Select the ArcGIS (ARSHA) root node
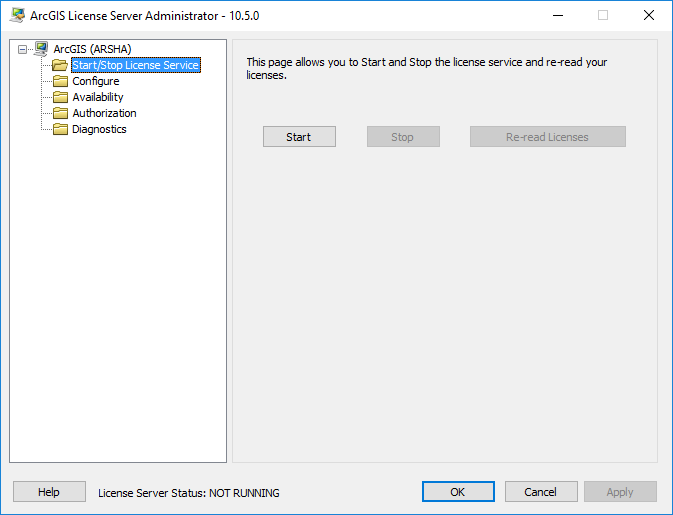The height and width of the screenshot is (515, 673). pos(92,49)
